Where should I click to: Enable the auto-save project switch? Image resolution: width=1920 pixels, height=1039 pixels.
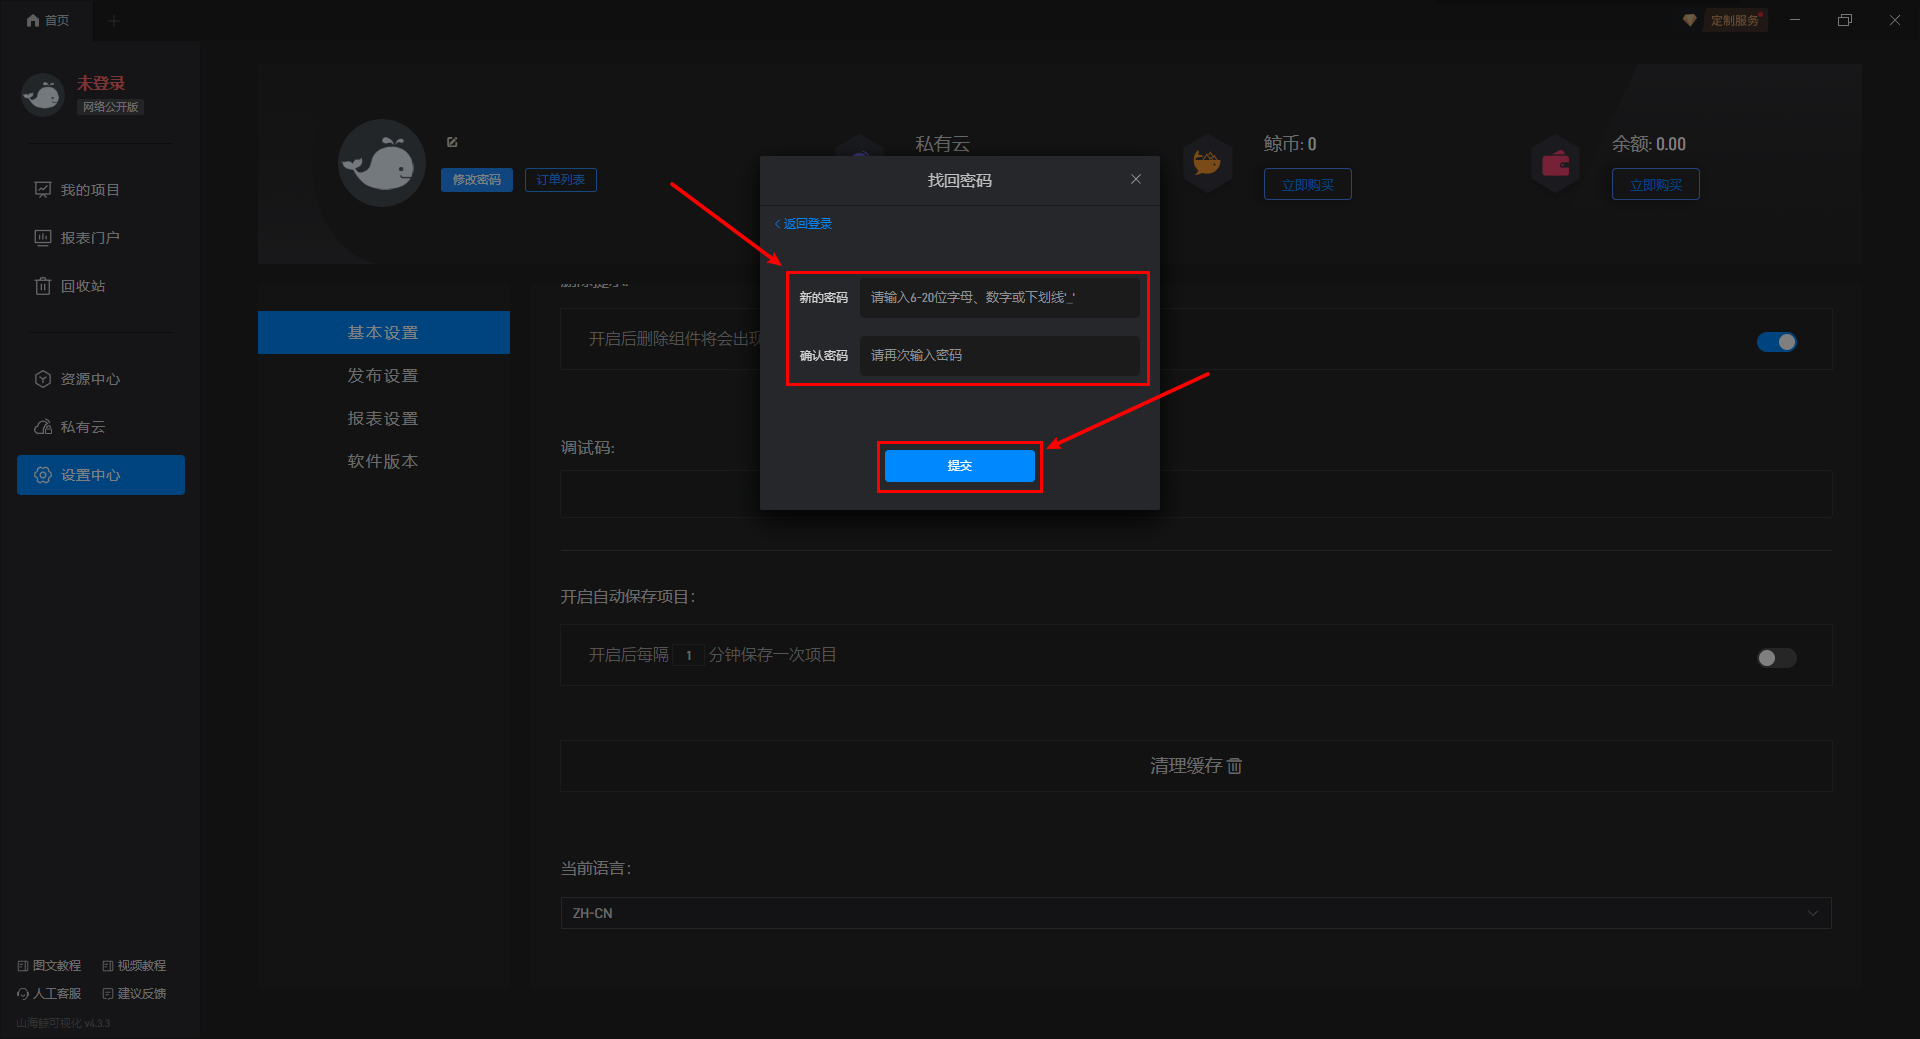point(1776,657)
